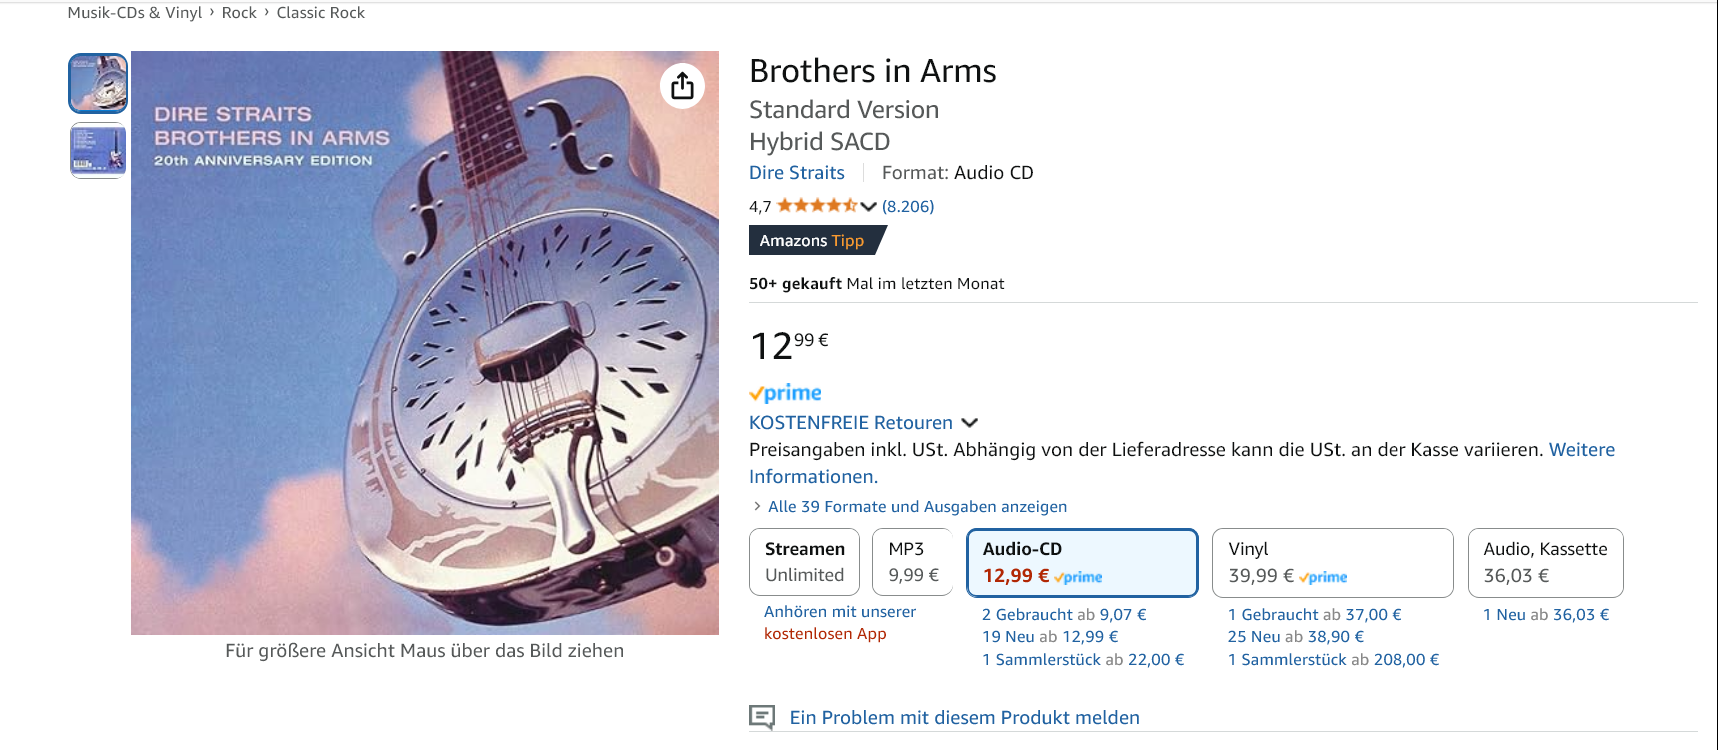Viewport: 1718px width, 750px height.
Task: Select the second back-cover thumbnail
Action: [x=98, y=150]
